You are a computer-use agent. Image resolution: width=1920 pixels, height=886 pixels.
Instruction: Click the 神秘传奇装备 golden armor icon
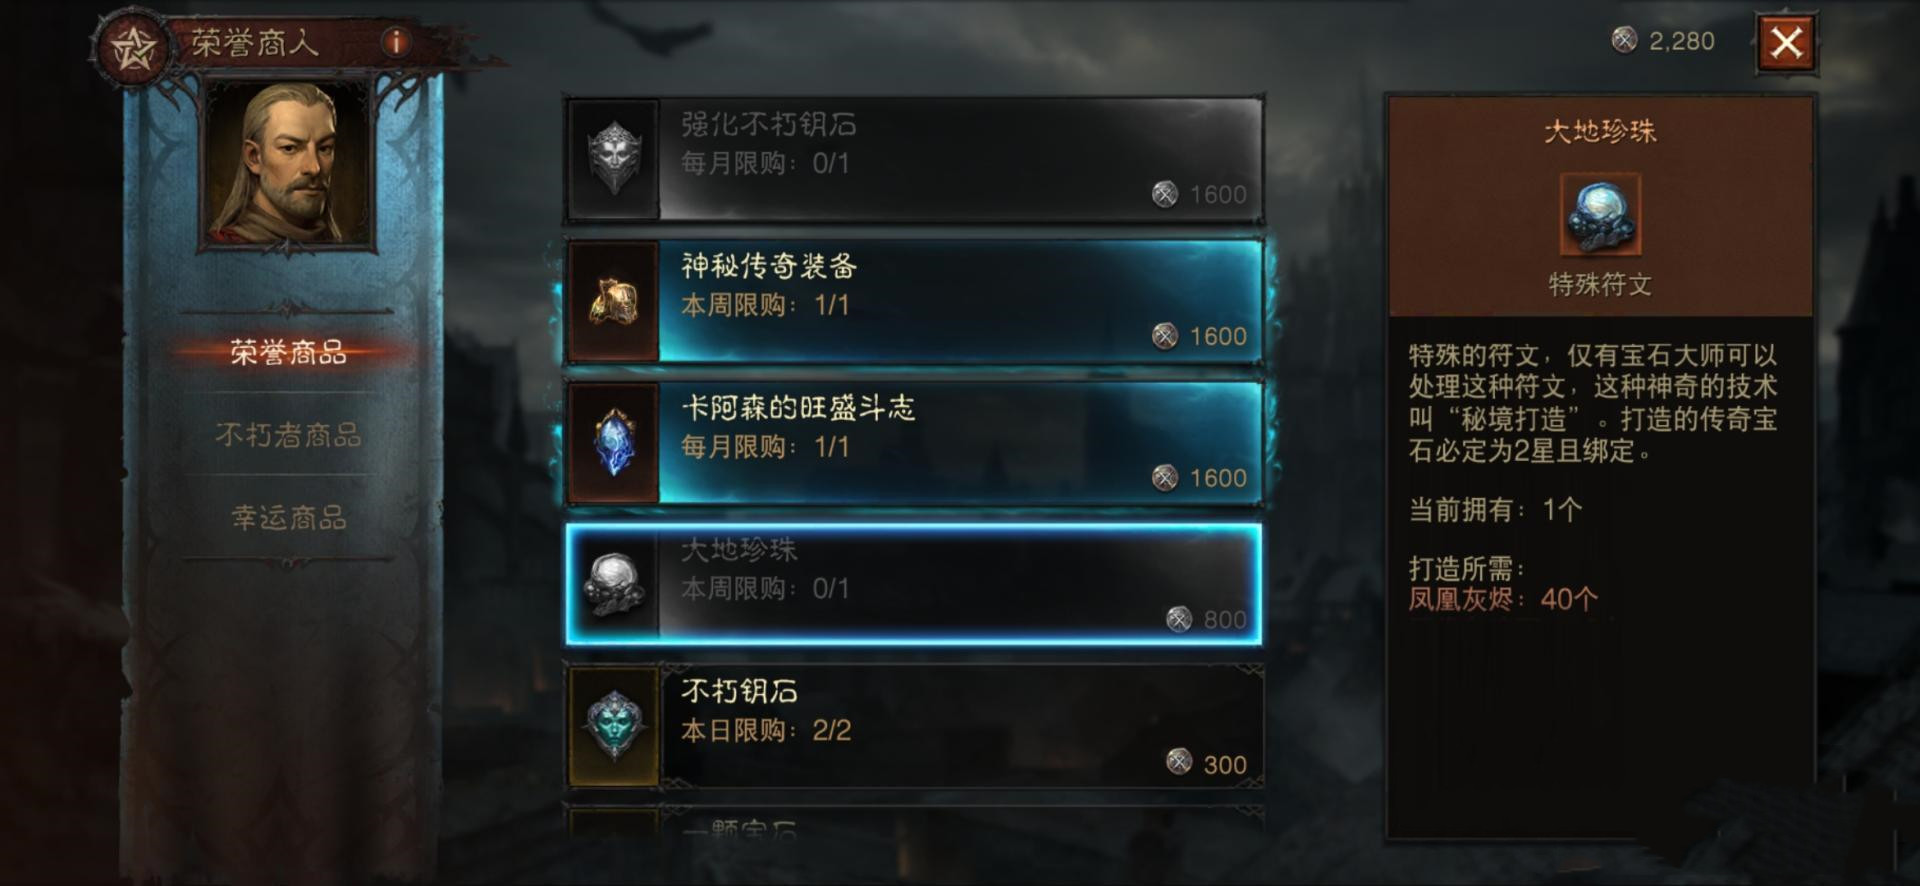[613, 301]
